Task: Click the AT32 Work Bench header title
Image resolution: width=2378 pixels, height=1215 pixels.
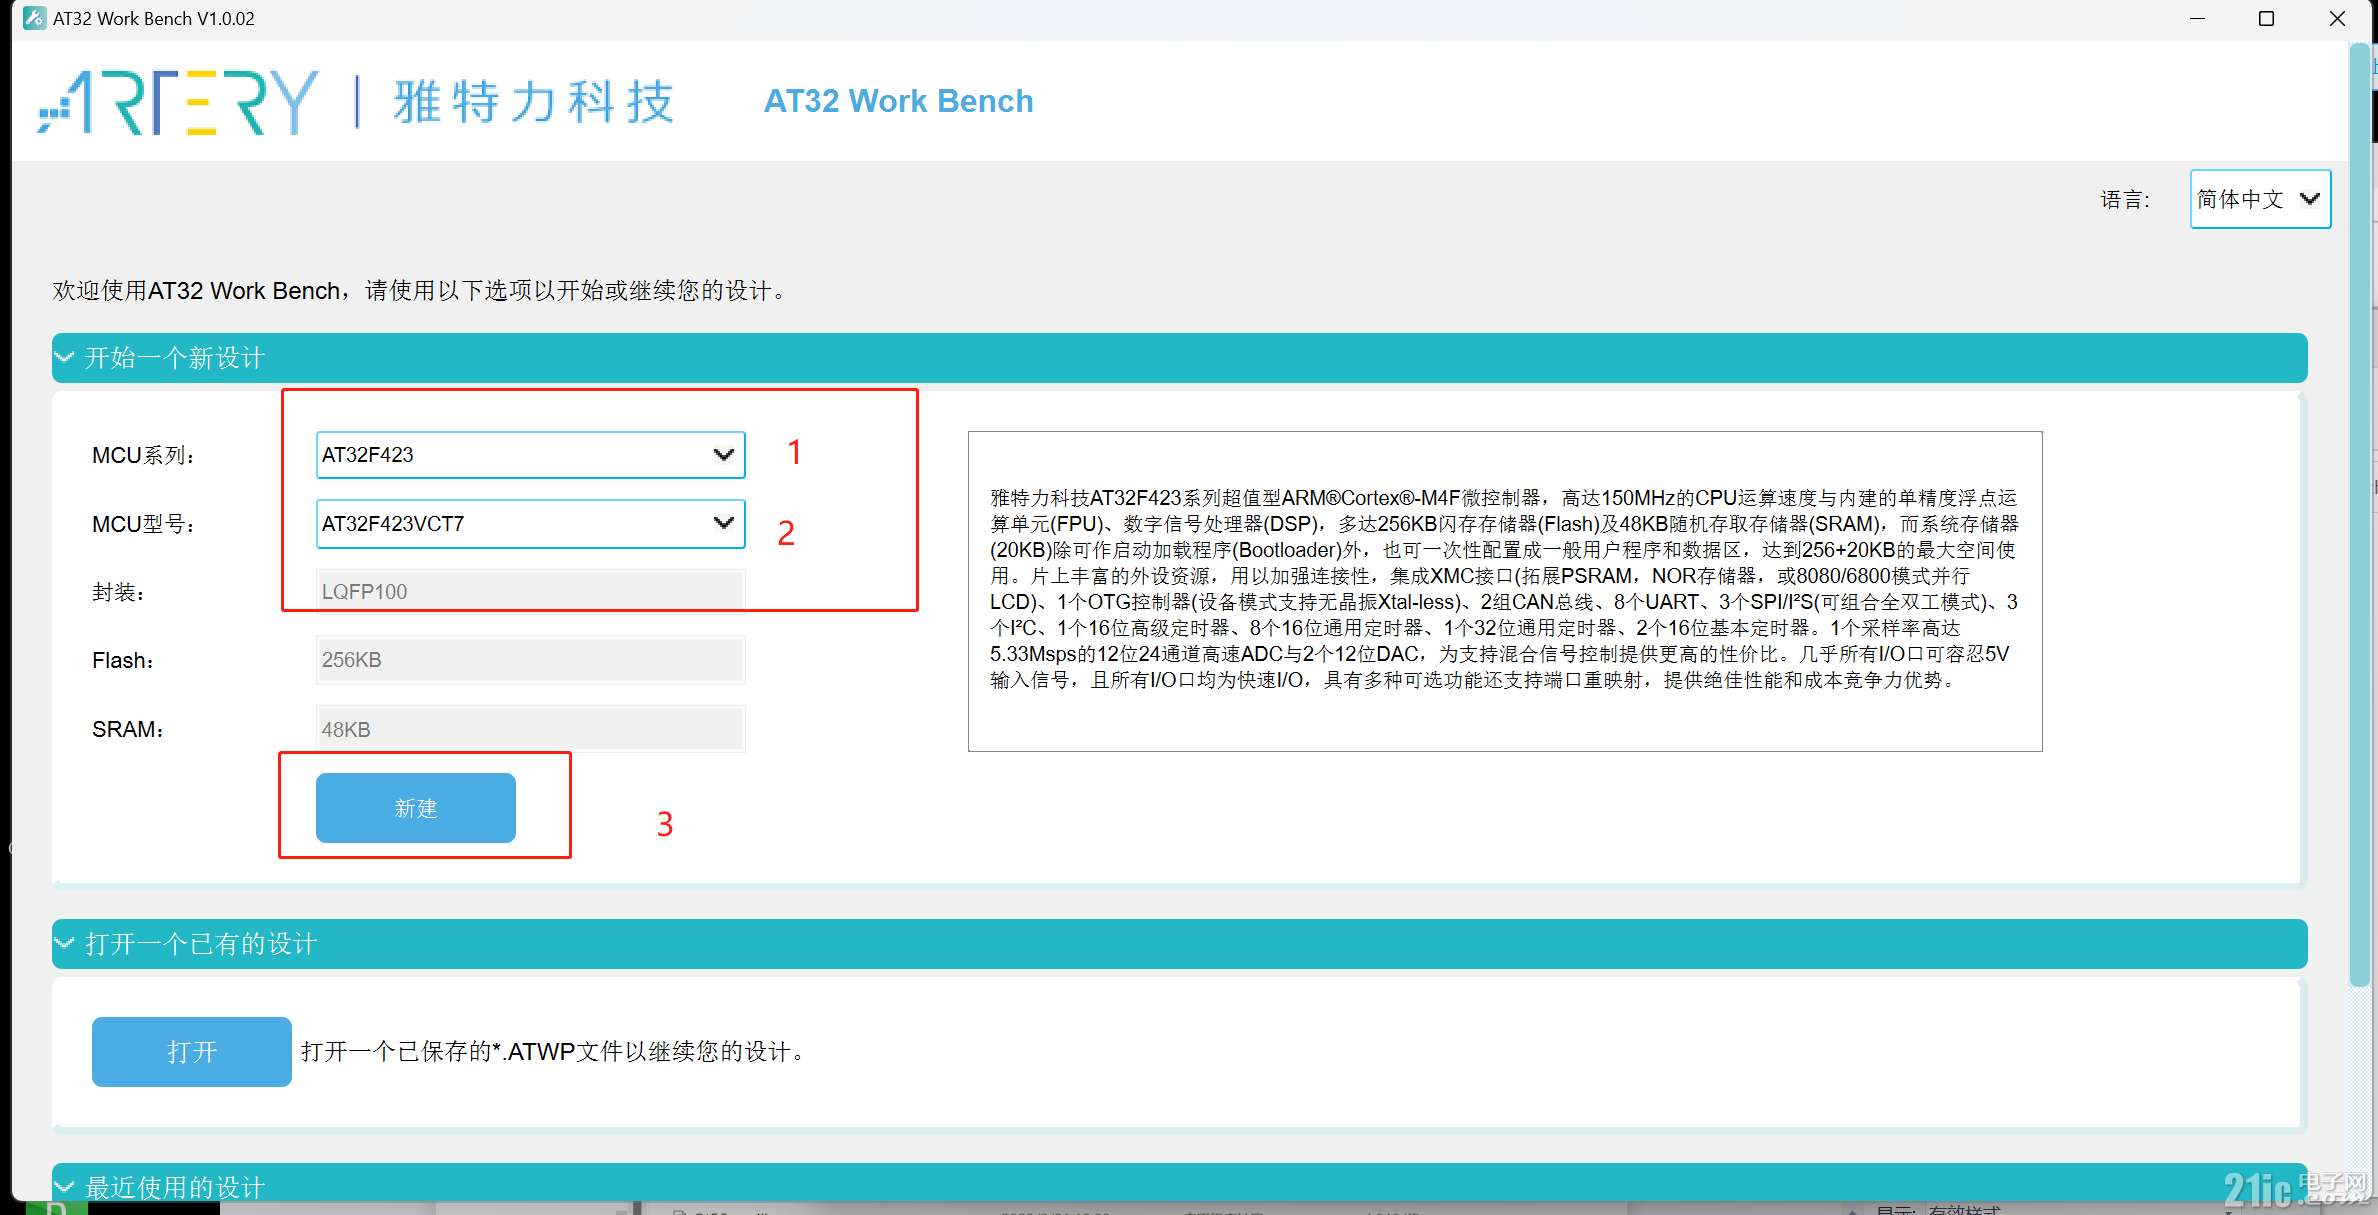Action: tap(898, 101)
